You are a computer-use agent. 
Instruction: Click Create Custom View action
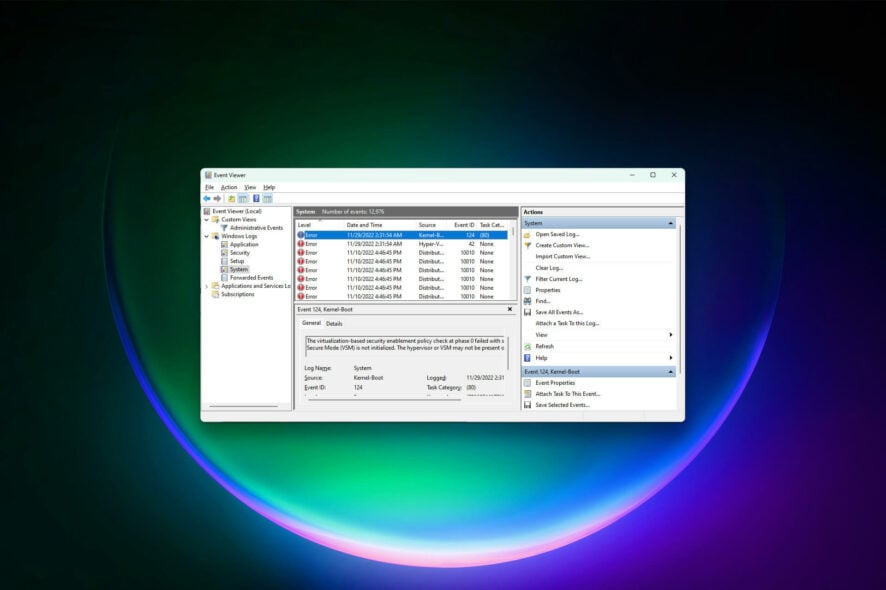click(x=562, y=245)
